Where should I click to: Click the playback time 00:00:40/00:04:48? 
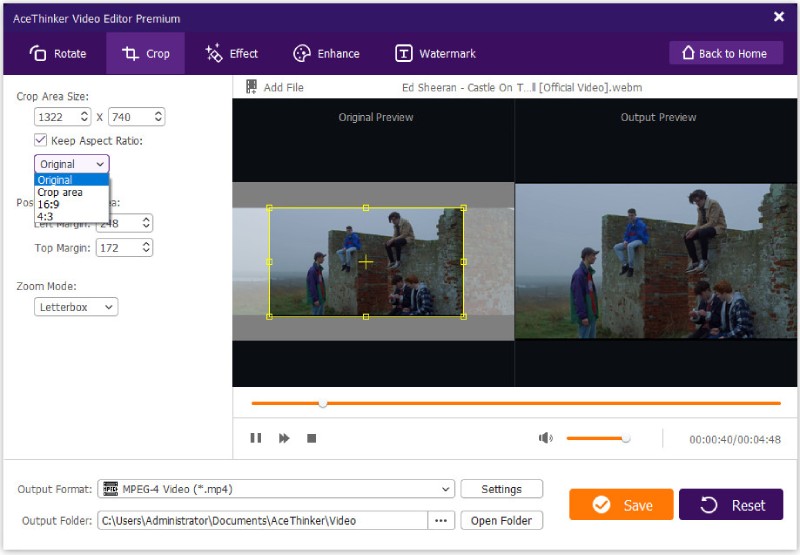[x=735, y=439]
